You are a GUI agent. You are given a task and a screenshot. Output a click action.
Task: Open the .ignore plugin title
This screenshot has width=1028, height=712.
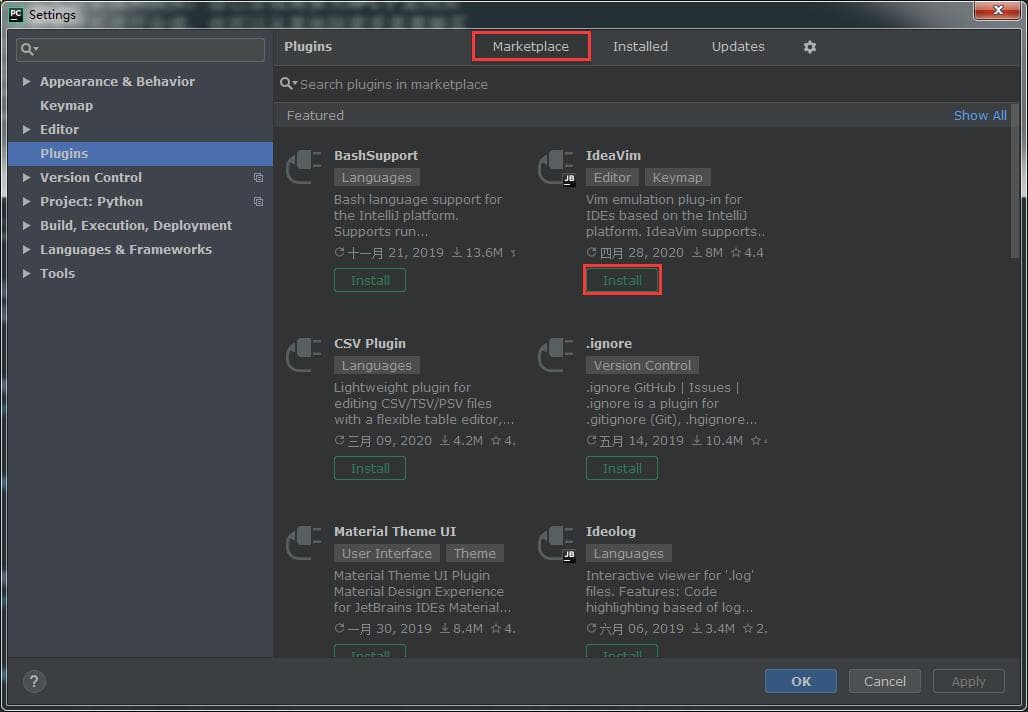(609, 344)
